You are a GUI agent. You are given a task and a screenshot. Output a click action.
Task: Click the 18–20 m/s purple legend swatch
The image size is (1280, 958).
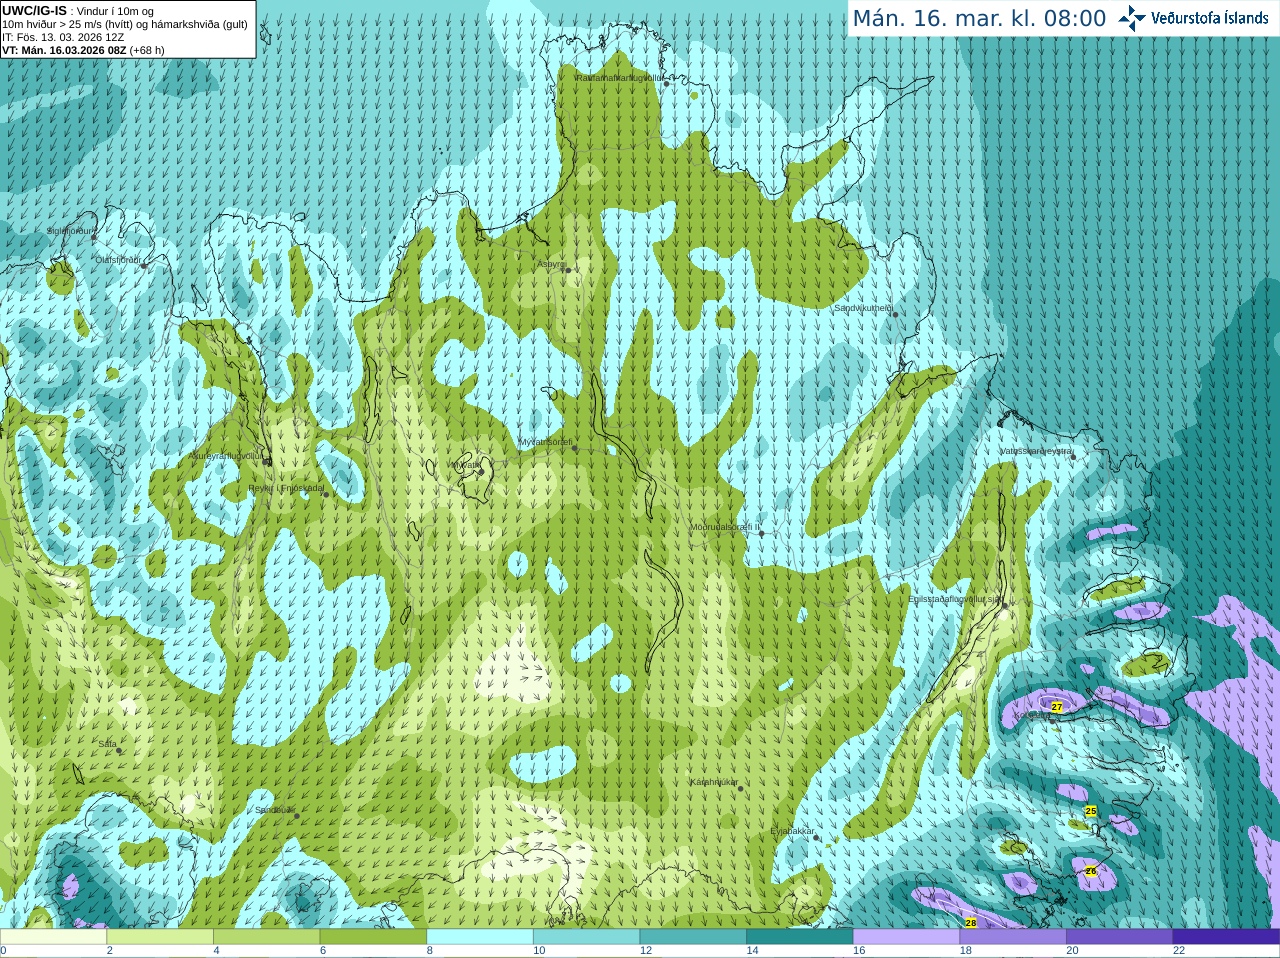[x=1013, y=937]
